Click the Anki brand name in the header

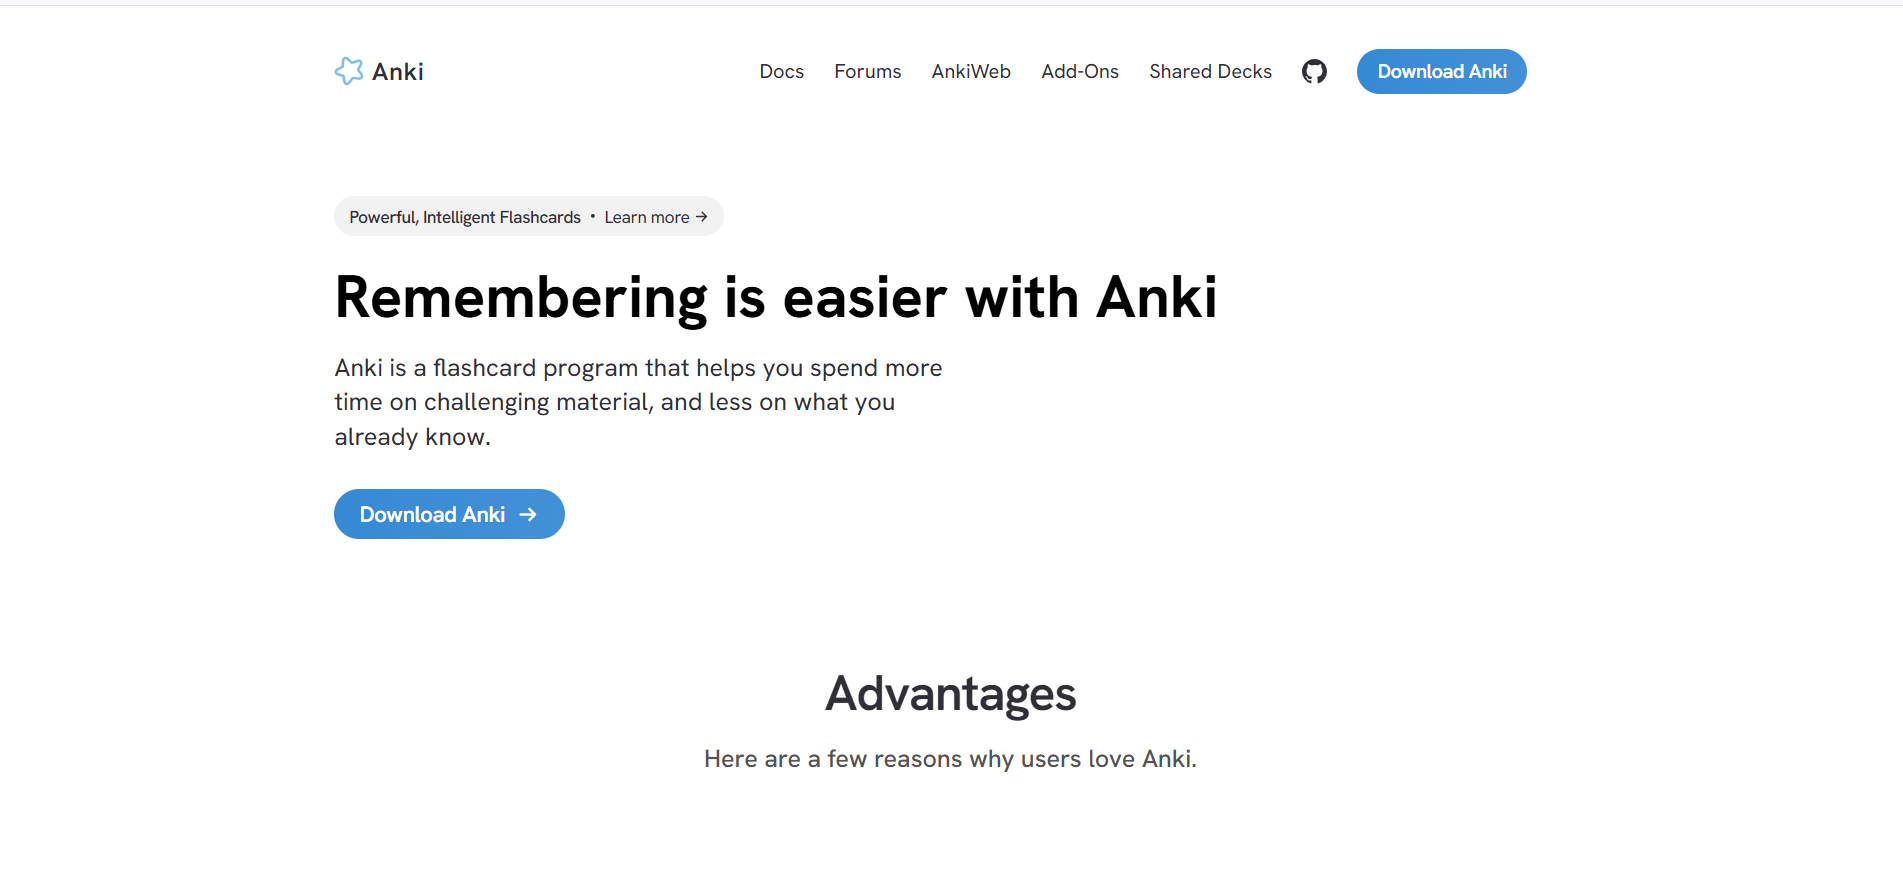398,72
